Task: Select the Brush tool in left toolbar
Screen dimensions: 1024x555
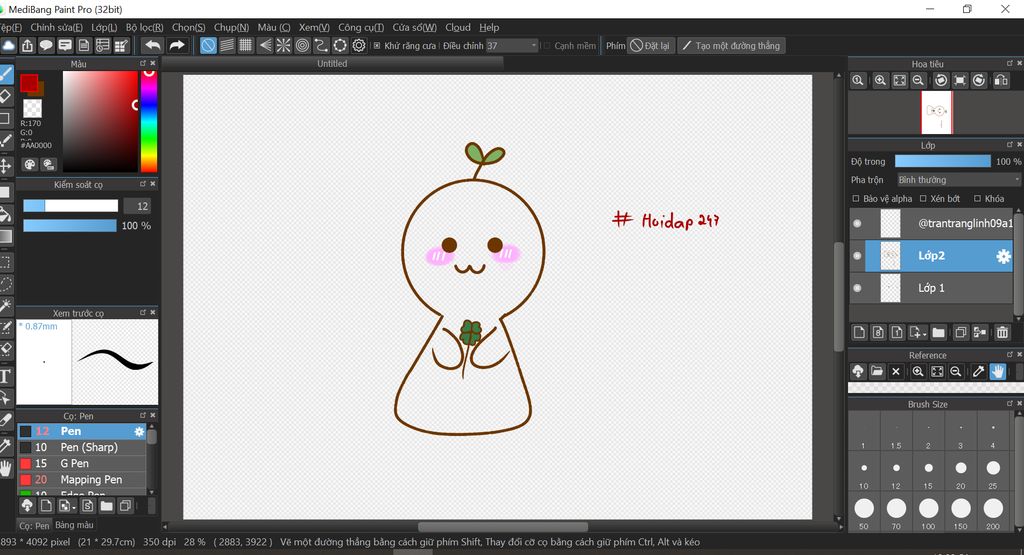Action: click(5, 74)
